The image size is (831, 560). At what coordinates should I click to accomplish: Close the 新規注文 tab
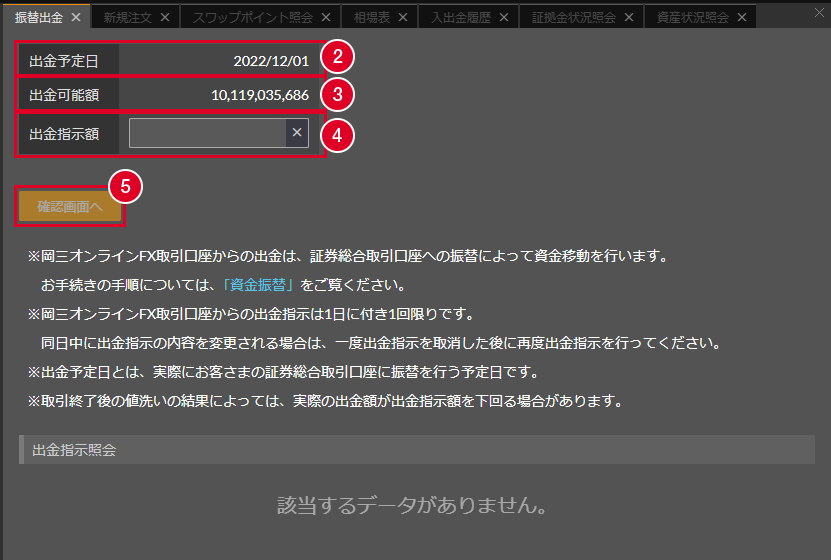tap(165, 17)
